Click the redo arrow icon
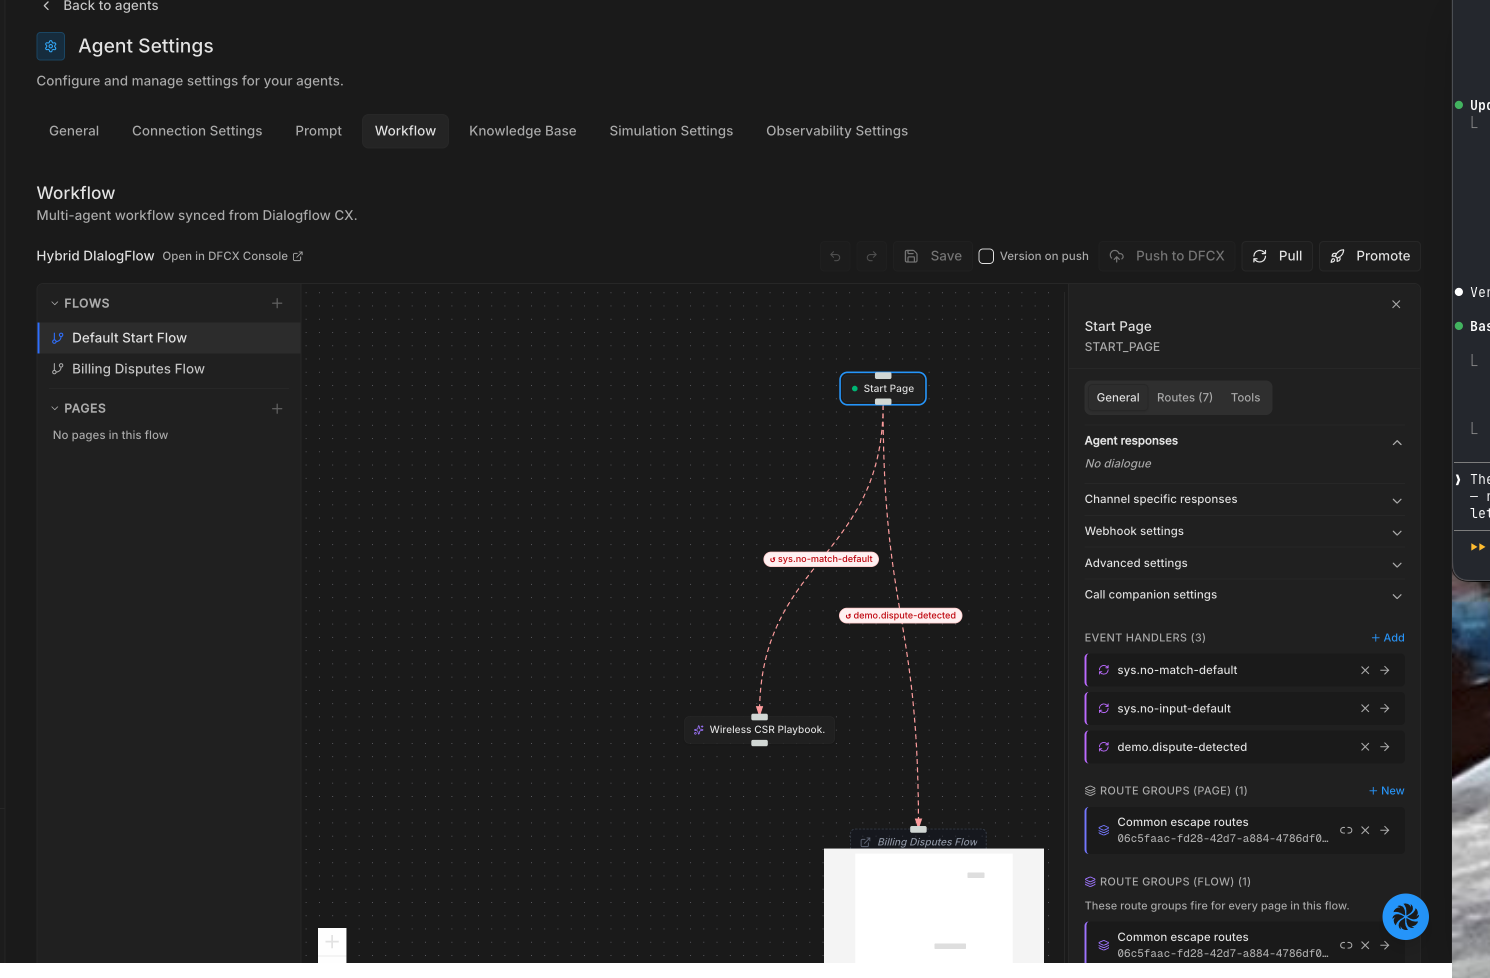Screen dimensions: 1490x978 (871, 256)
